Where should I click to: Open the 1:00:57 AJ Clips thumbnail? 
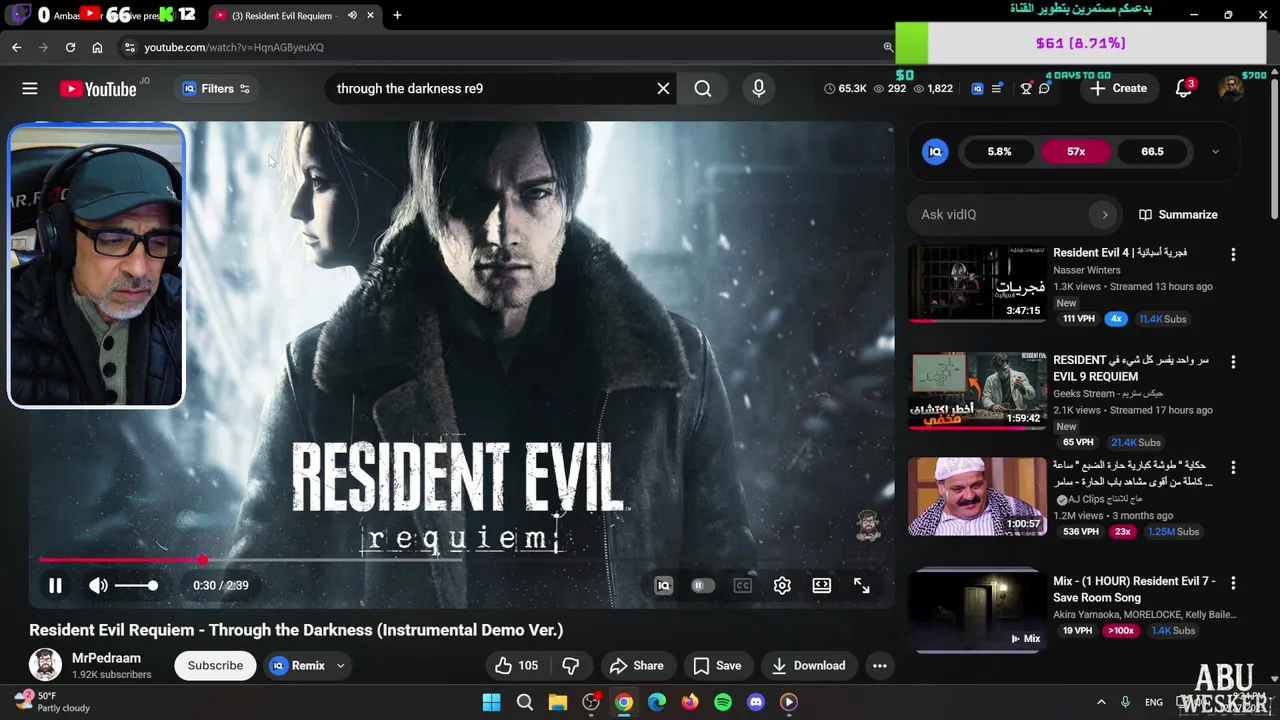[977, 497]
